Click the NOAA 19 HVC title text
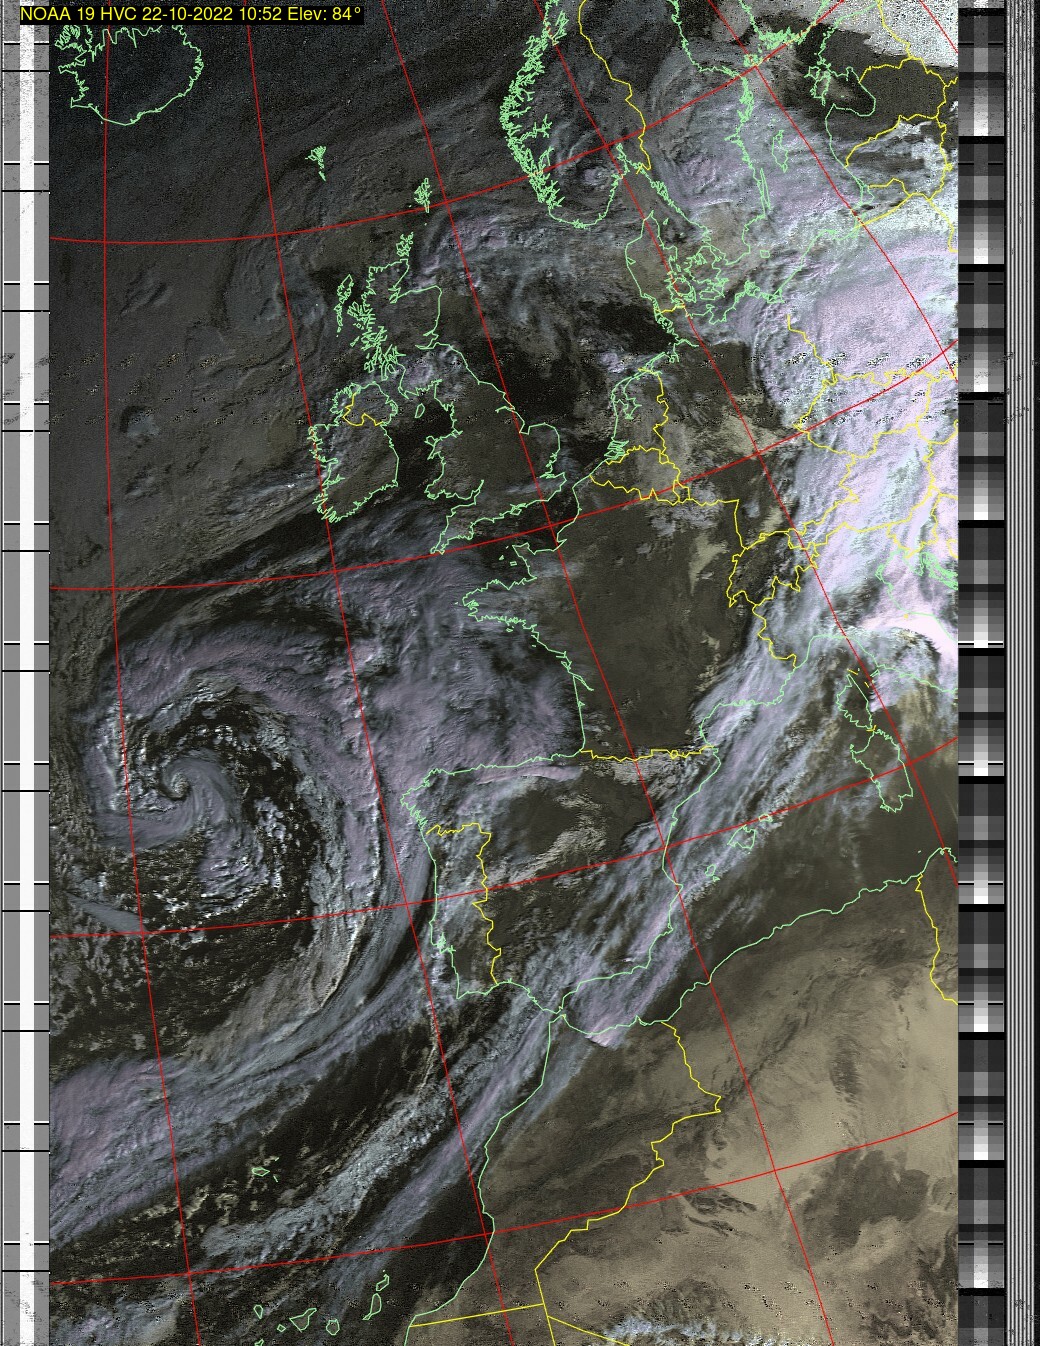Viewport: 1040px width, 1346px height. (x=190, y=13)
